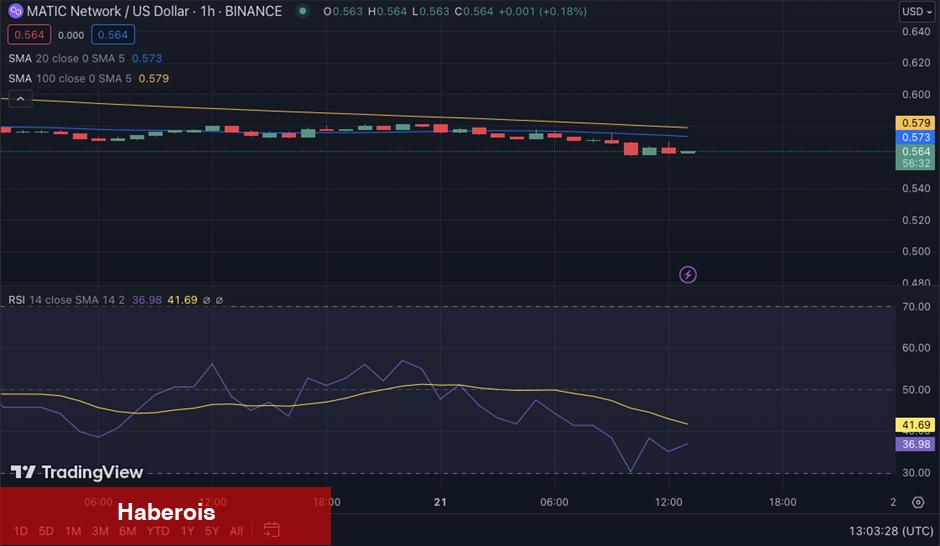Open chart settings gear icon
The width and height of the screenshot is (940, 546).
(x=918, y=502)
